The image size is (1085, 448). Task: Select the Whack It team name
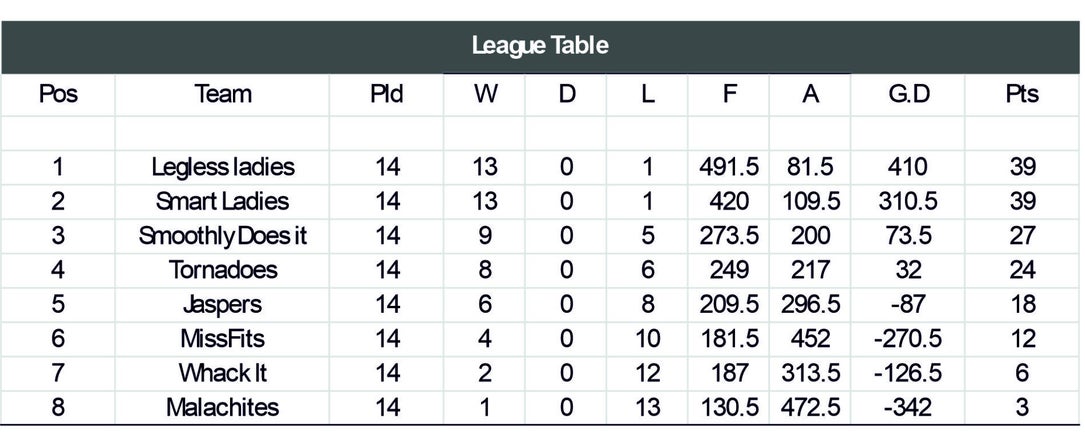coord(222,373)
